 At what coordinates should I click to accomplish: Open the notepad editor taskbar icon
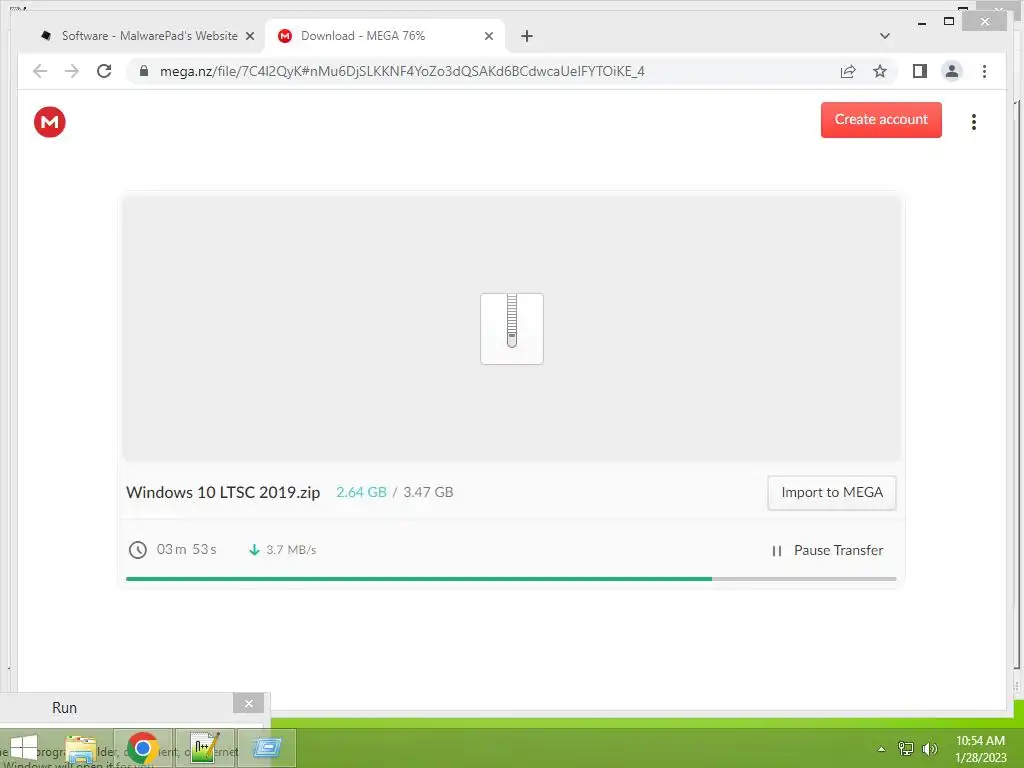(x=204, y=748)
